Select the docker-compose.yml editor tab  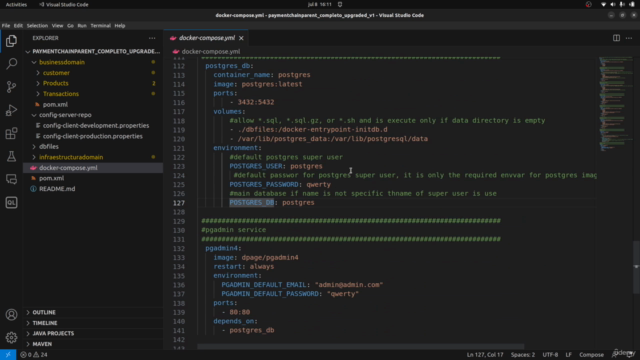[206, 38]
